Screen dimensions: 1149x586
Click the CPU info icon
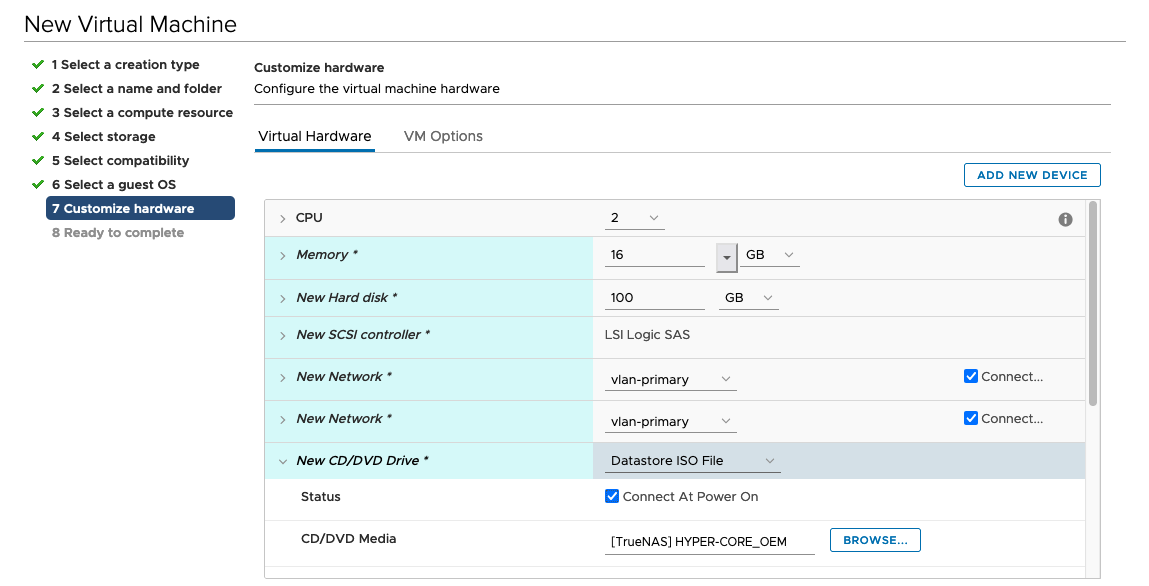tap(1065, 219)
